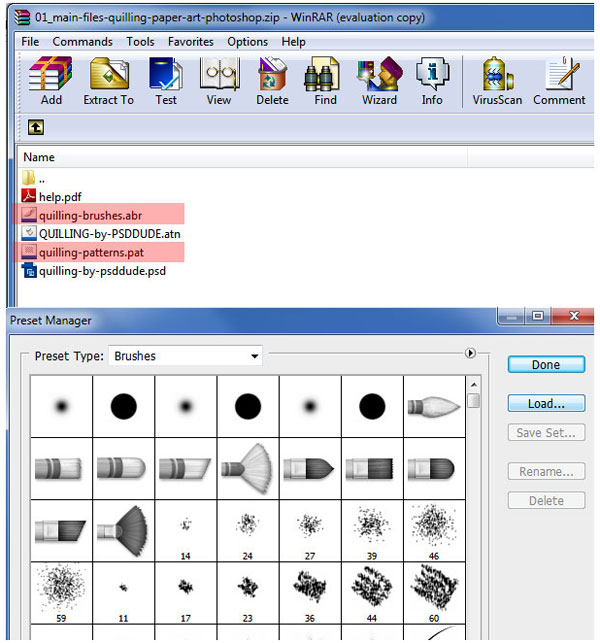
Task: Open the Commands menu
Action: 82,41
